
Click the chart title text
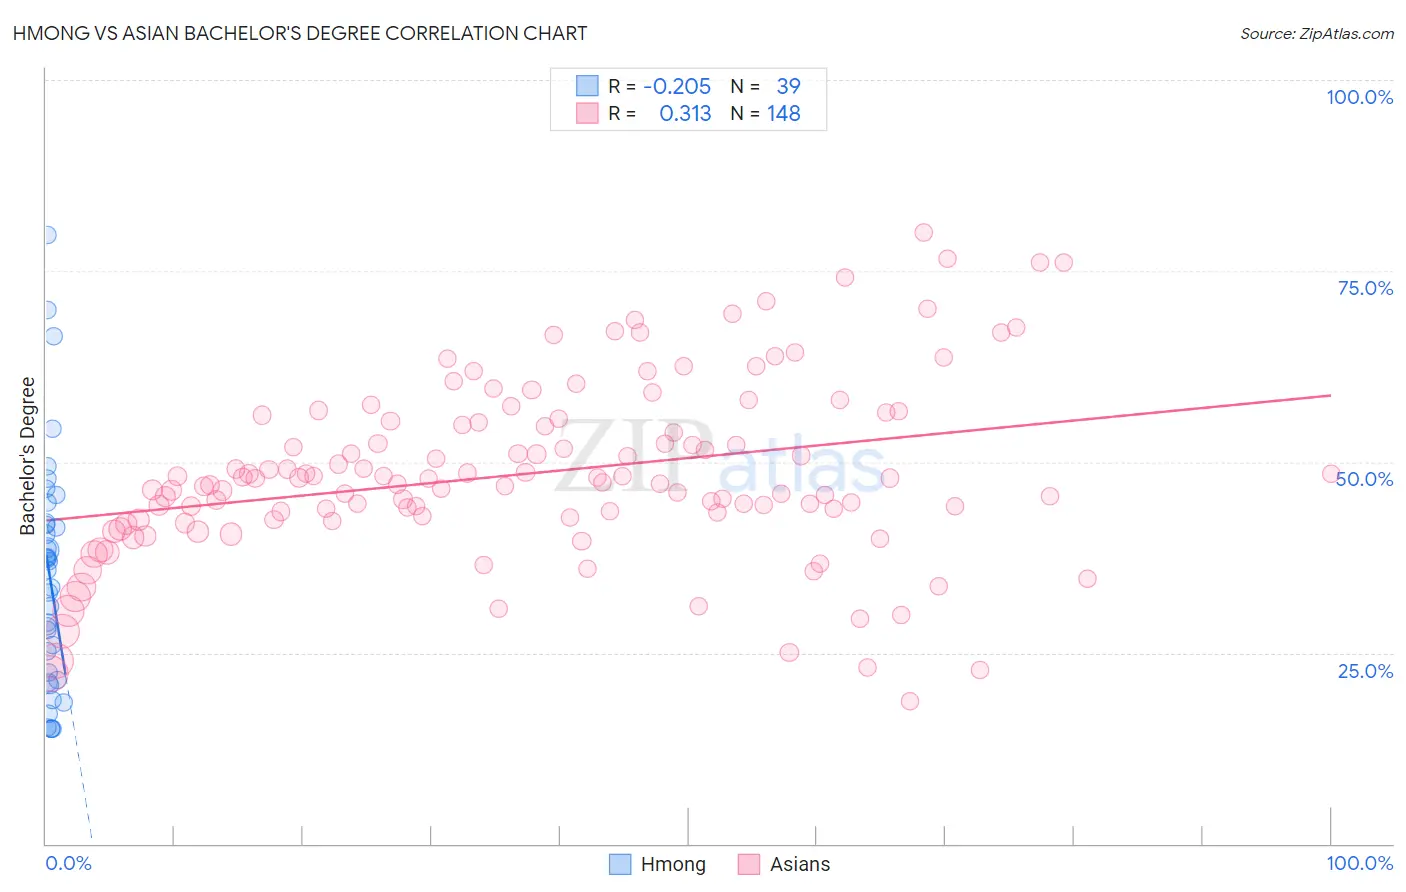click(300, 33)
